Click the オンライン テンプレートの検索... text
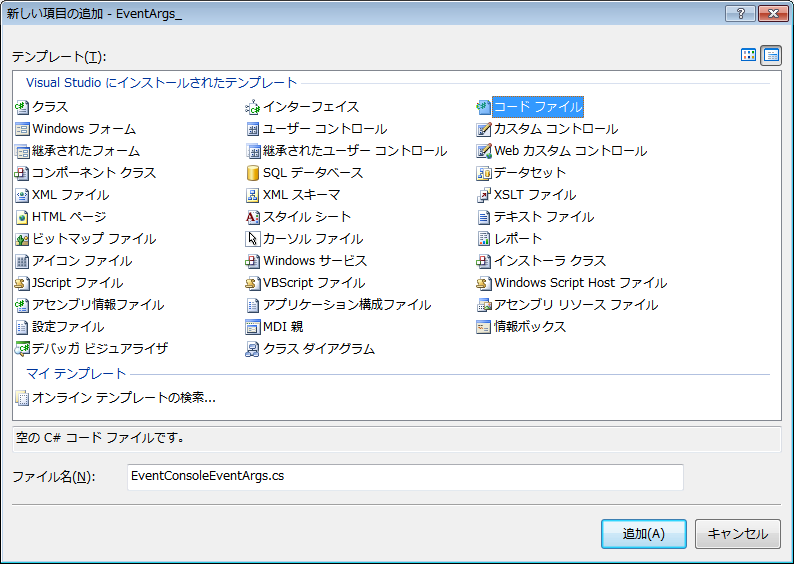Image resolution: width=794 pixels, height=564 pixels. pyautogui.click(x=124, y=398)
